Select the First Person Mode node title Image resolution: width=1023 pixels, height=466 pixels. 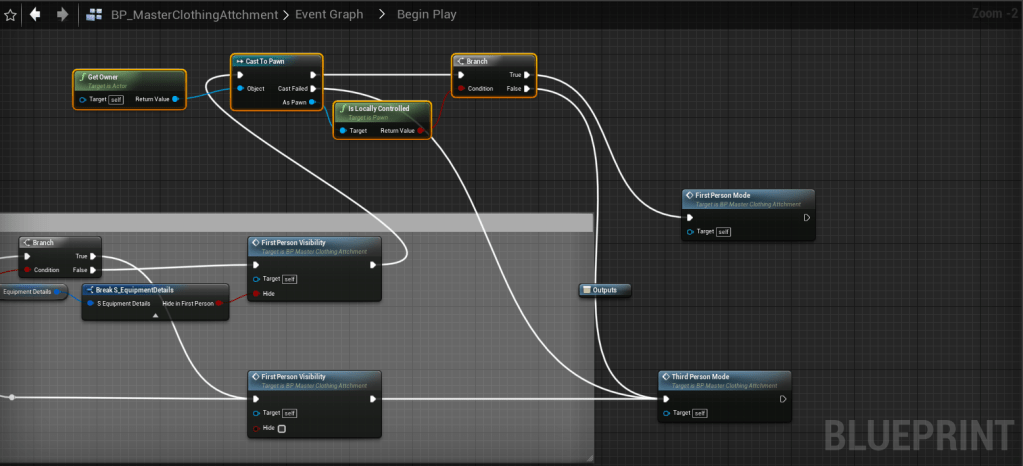pyautogui.click(x=728, y=196)
